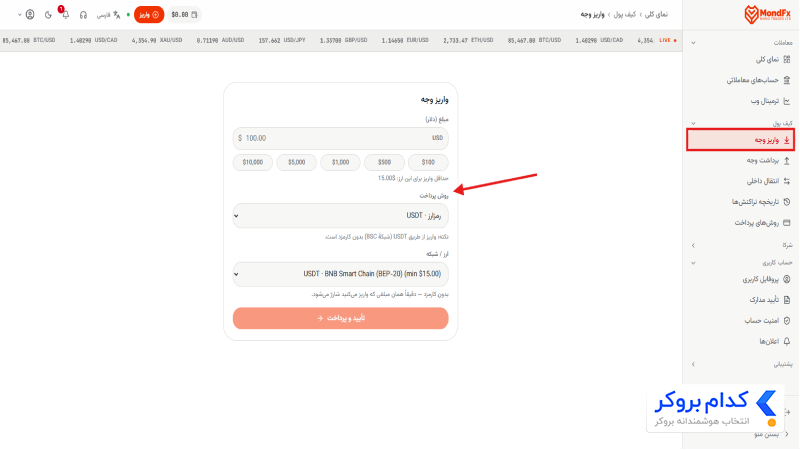800x450 pixels.
Task: Click the $0.00 wallet balance chip
Action: coord(184,15)
